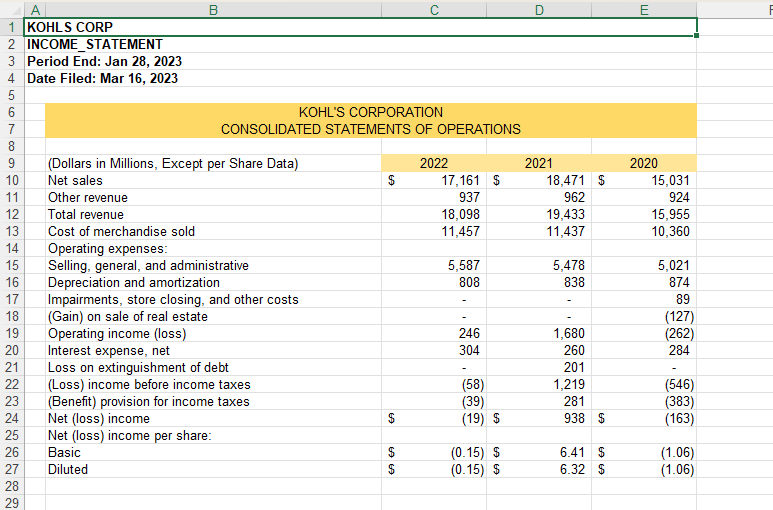Click Cost of merchandise sold label
The height and width of the screenshot is (510, 773).
point(121,232)
